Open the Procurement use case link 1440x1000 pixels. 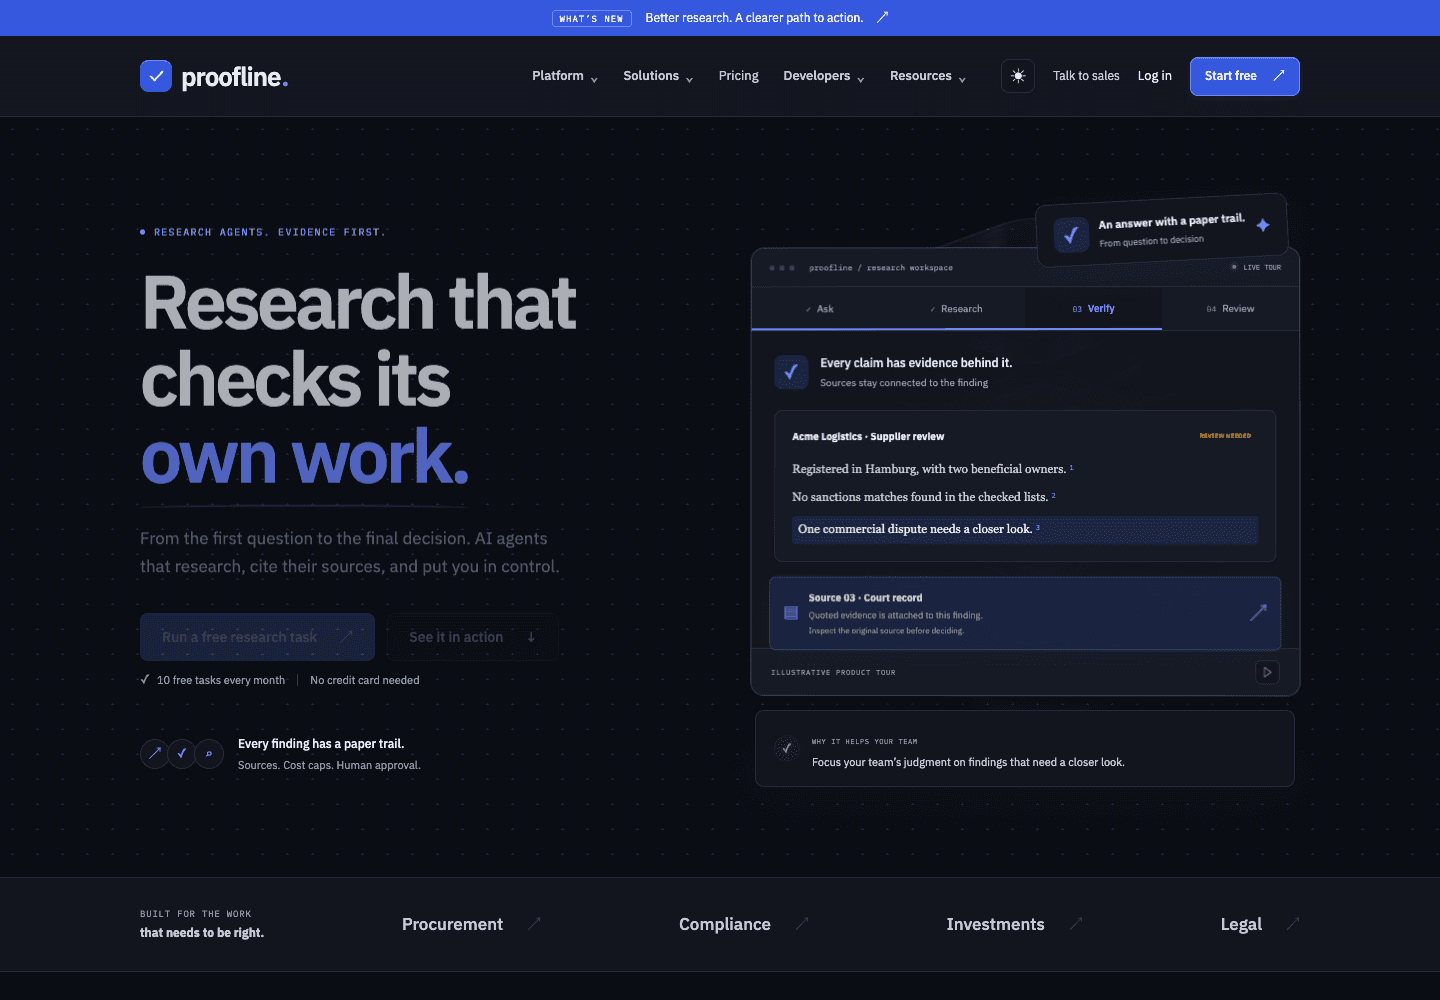pos(471,924)
